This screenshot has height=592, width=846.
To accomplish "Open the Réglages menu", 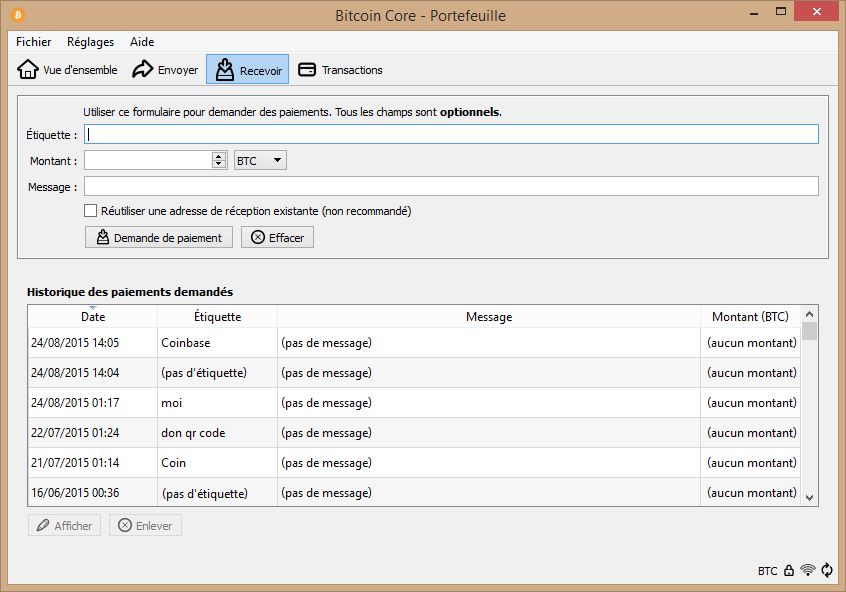I will pyautogui.click(x=90, y=42).
